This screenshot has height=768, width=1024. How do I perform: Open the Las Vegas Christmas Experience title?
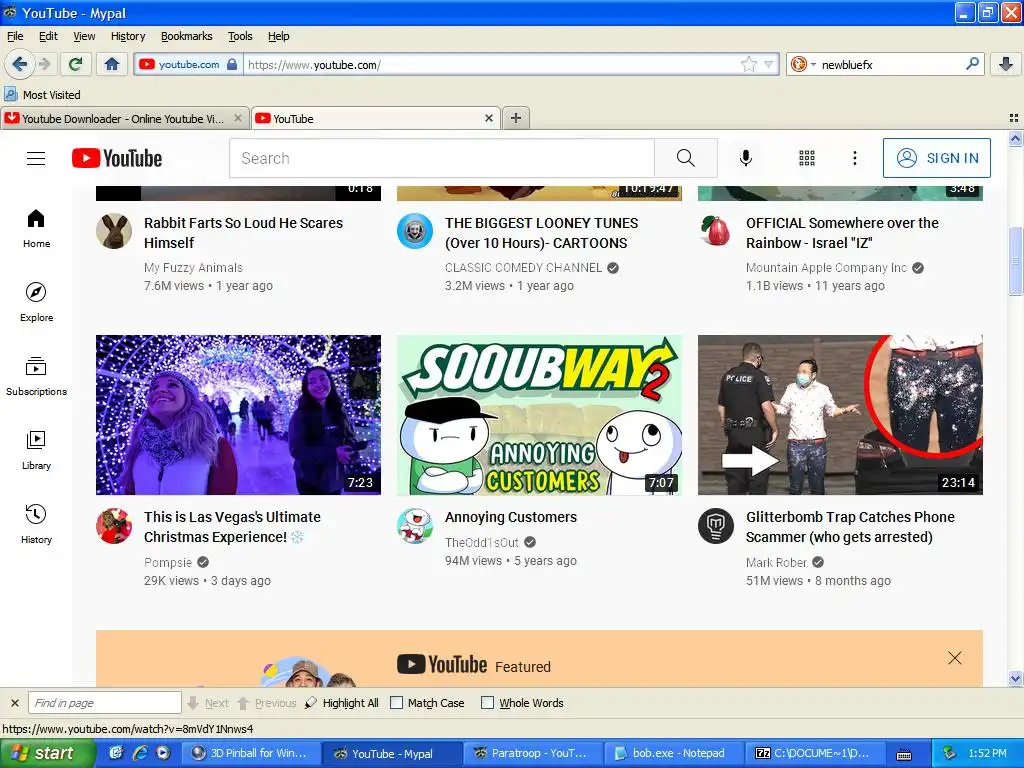coord(232,527)
